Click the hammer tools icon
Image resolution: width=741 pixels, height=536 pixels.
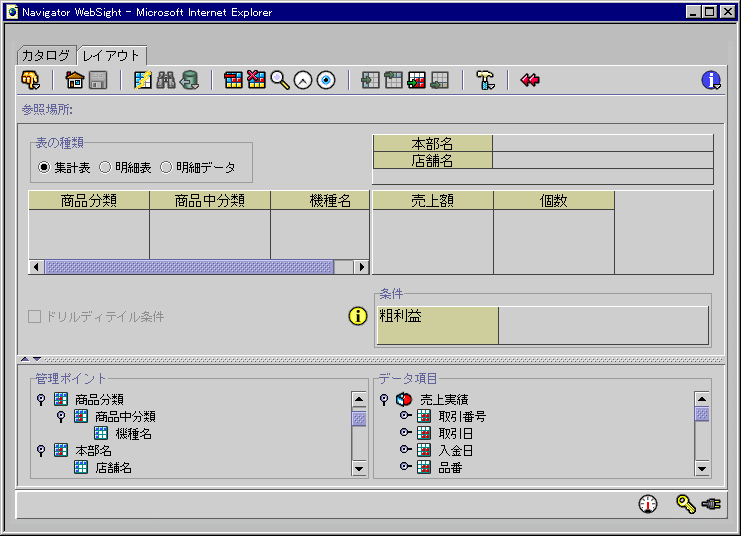(485, 80)
